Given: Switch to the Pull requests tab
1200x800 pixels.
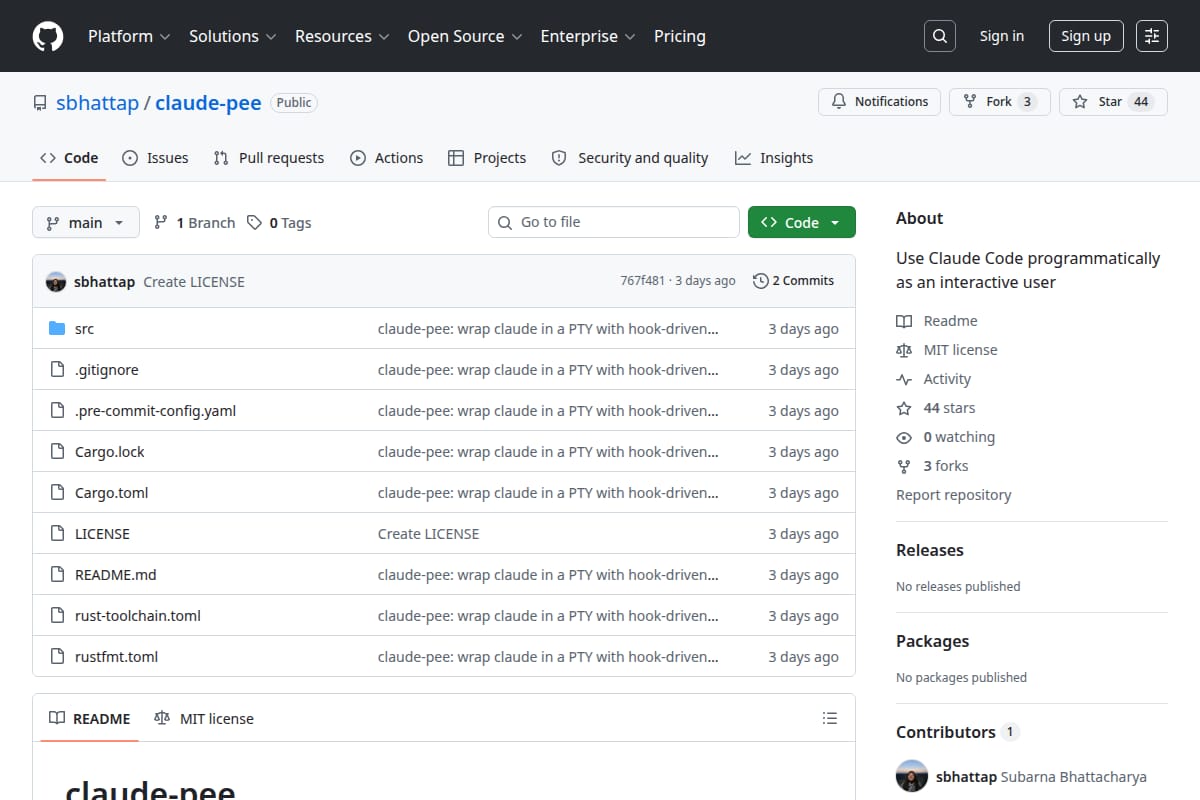Looking at the screenshot, I should pos(269,158).
